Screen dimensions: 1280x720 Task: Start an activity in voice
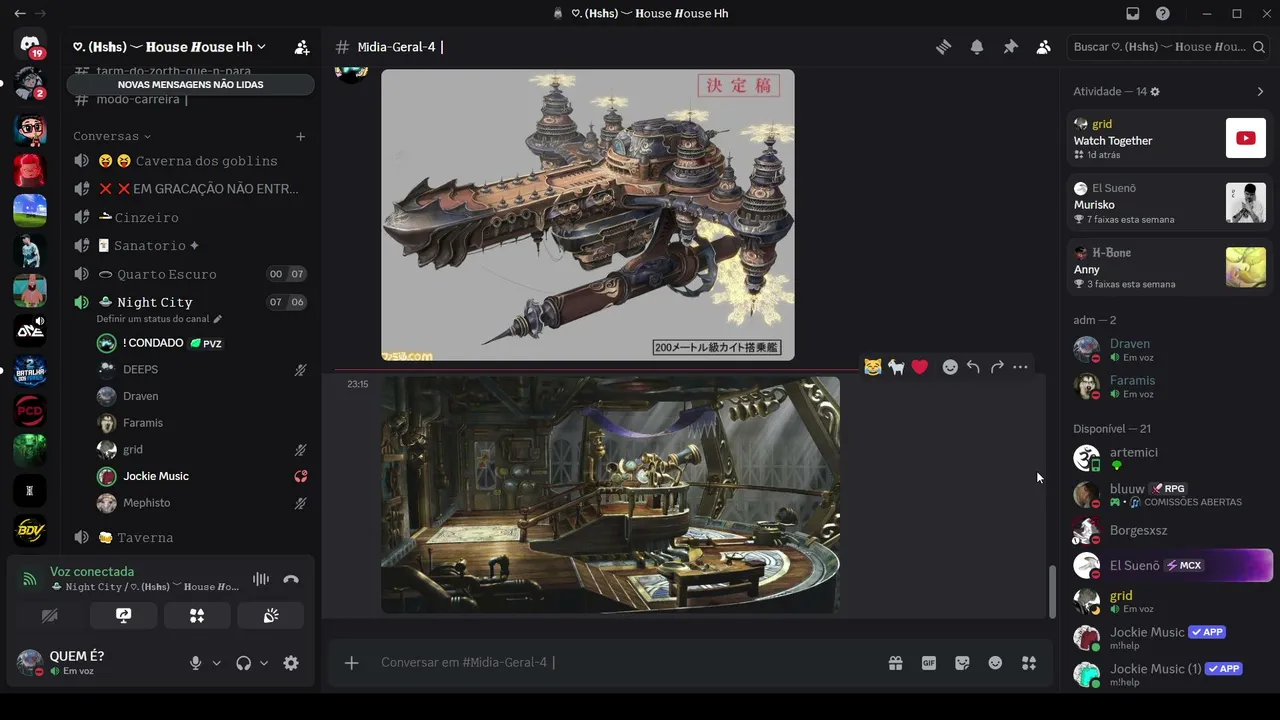pos(197,616)
